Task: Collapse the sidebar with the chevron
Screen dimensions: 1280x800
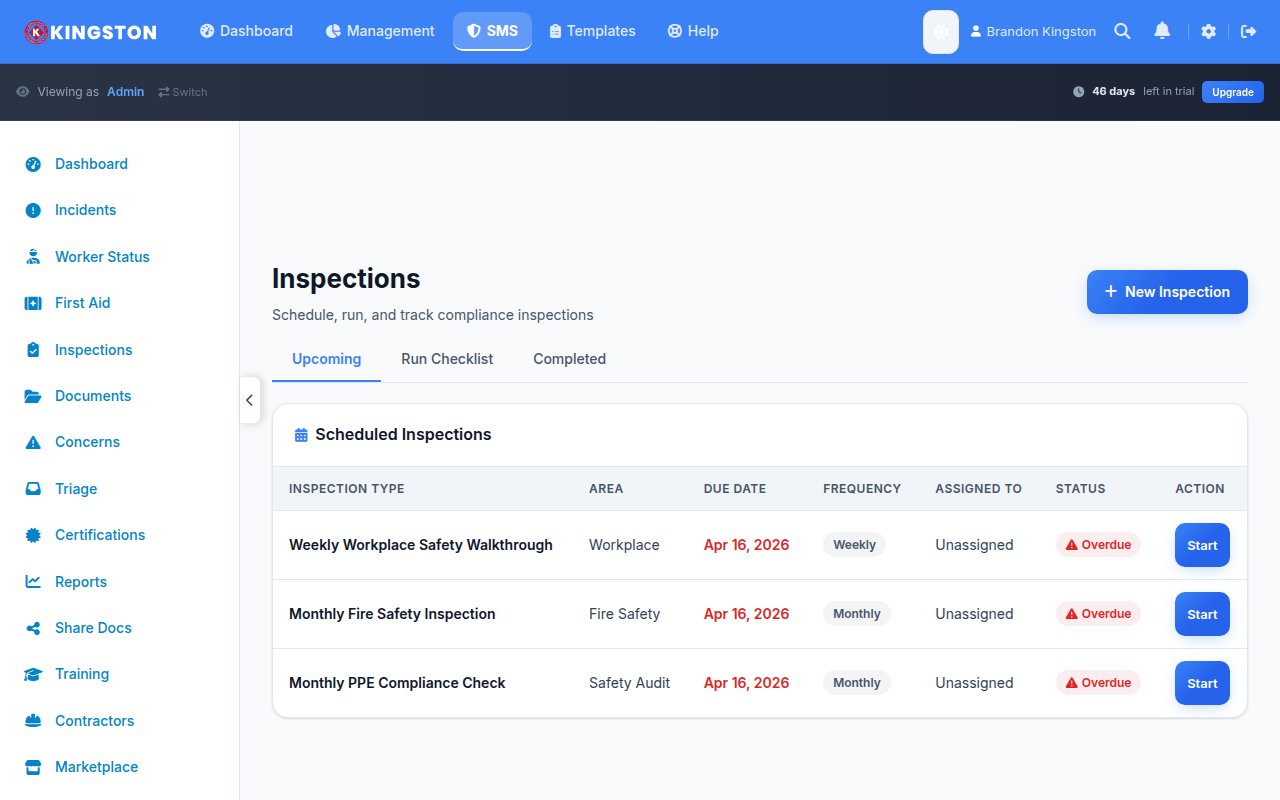Action: [250, 400]
